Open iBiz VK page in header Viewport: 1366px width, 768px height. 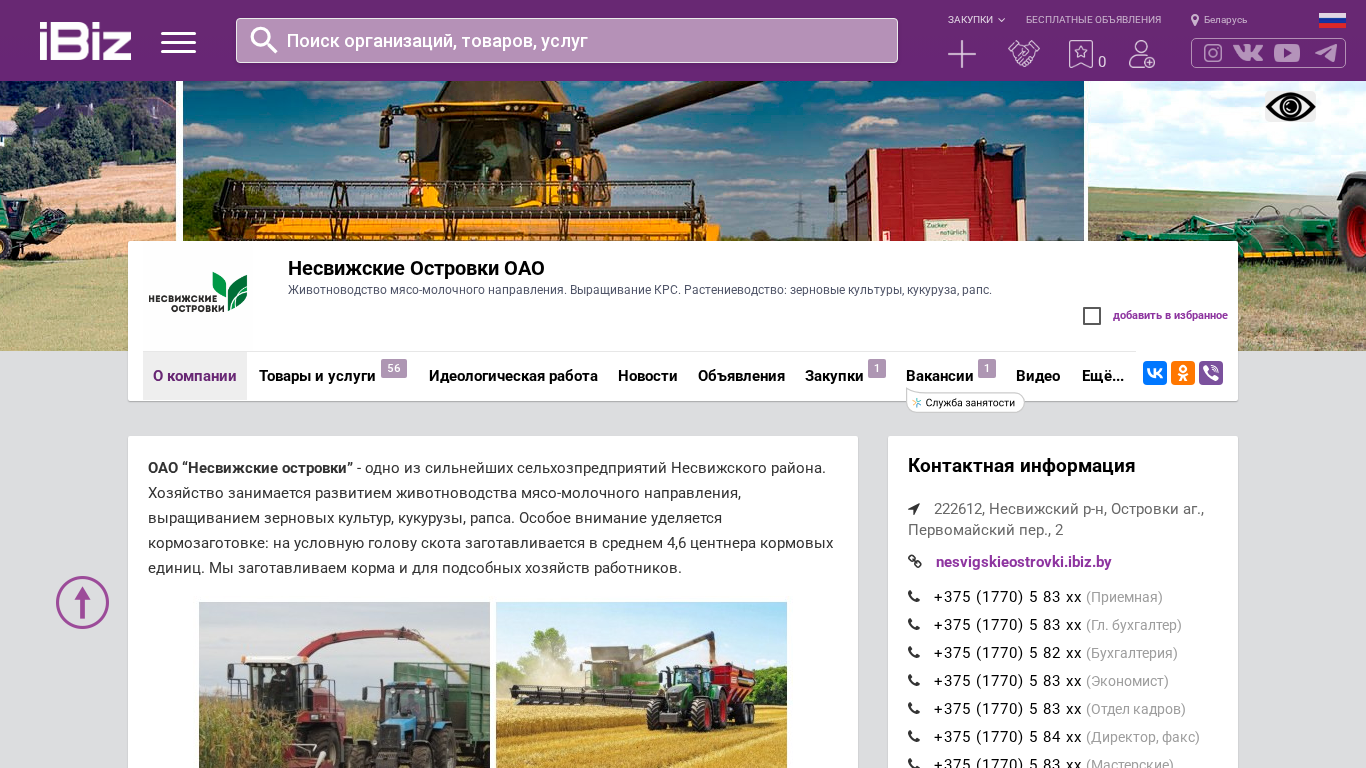pos(1248,53)
